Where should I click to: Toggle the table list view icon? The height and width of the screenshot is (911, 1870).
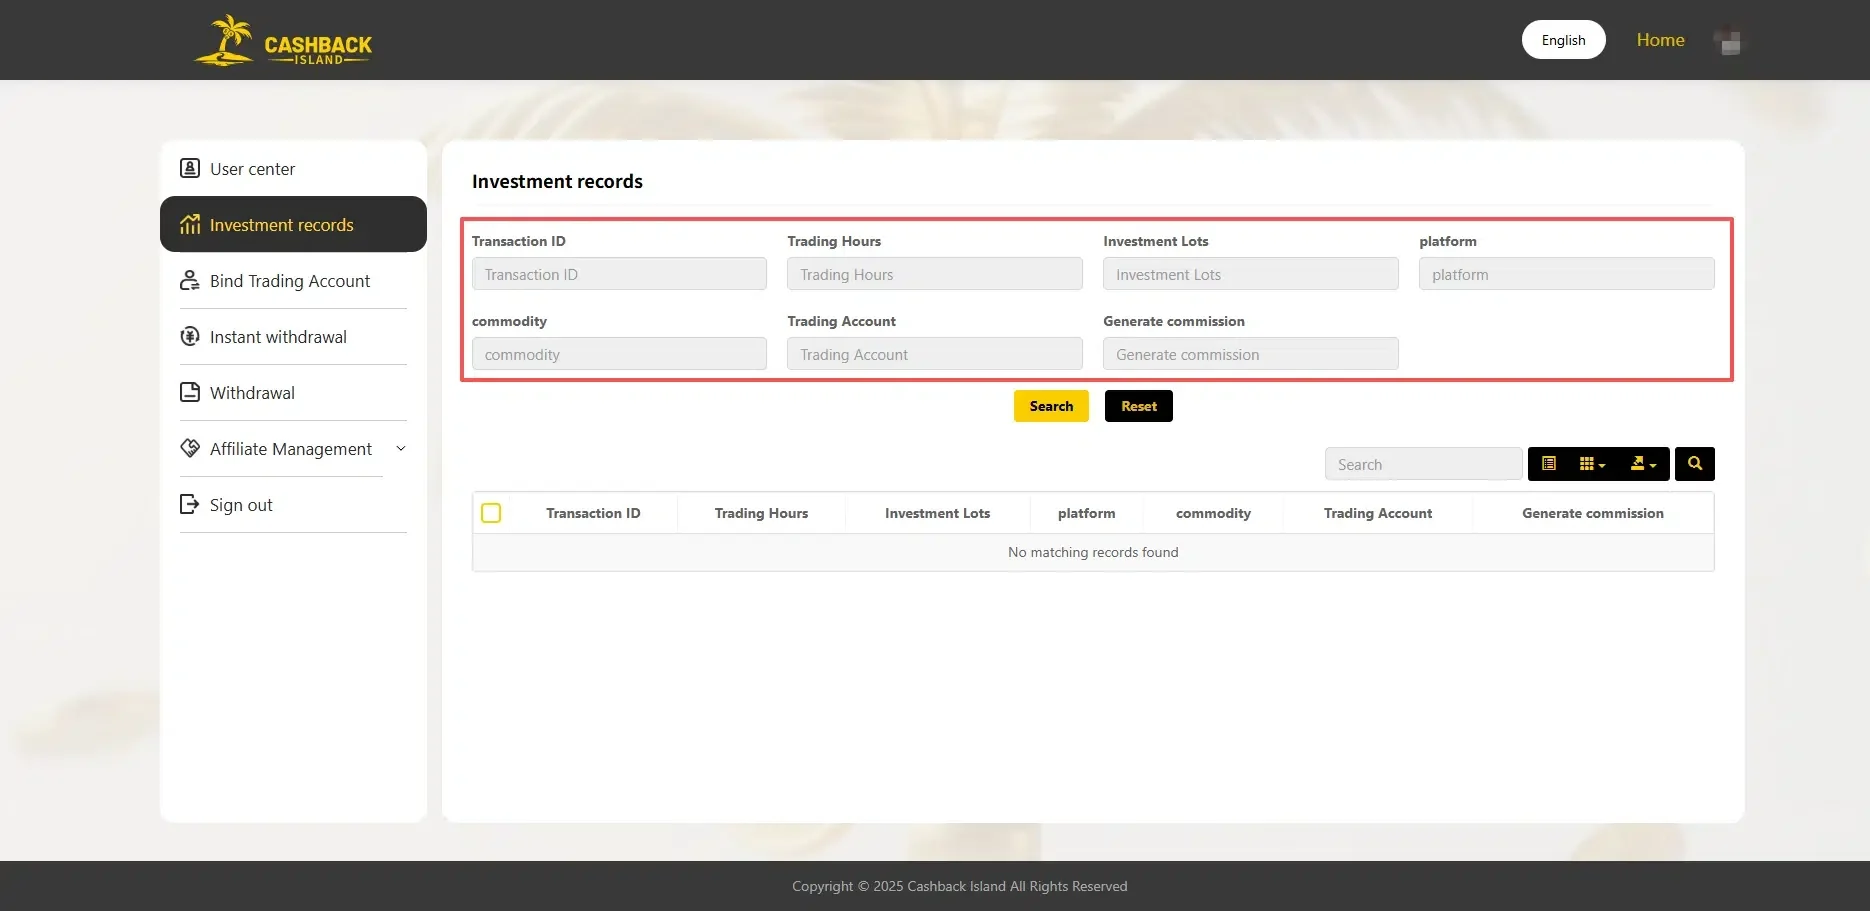point(1549,463)
